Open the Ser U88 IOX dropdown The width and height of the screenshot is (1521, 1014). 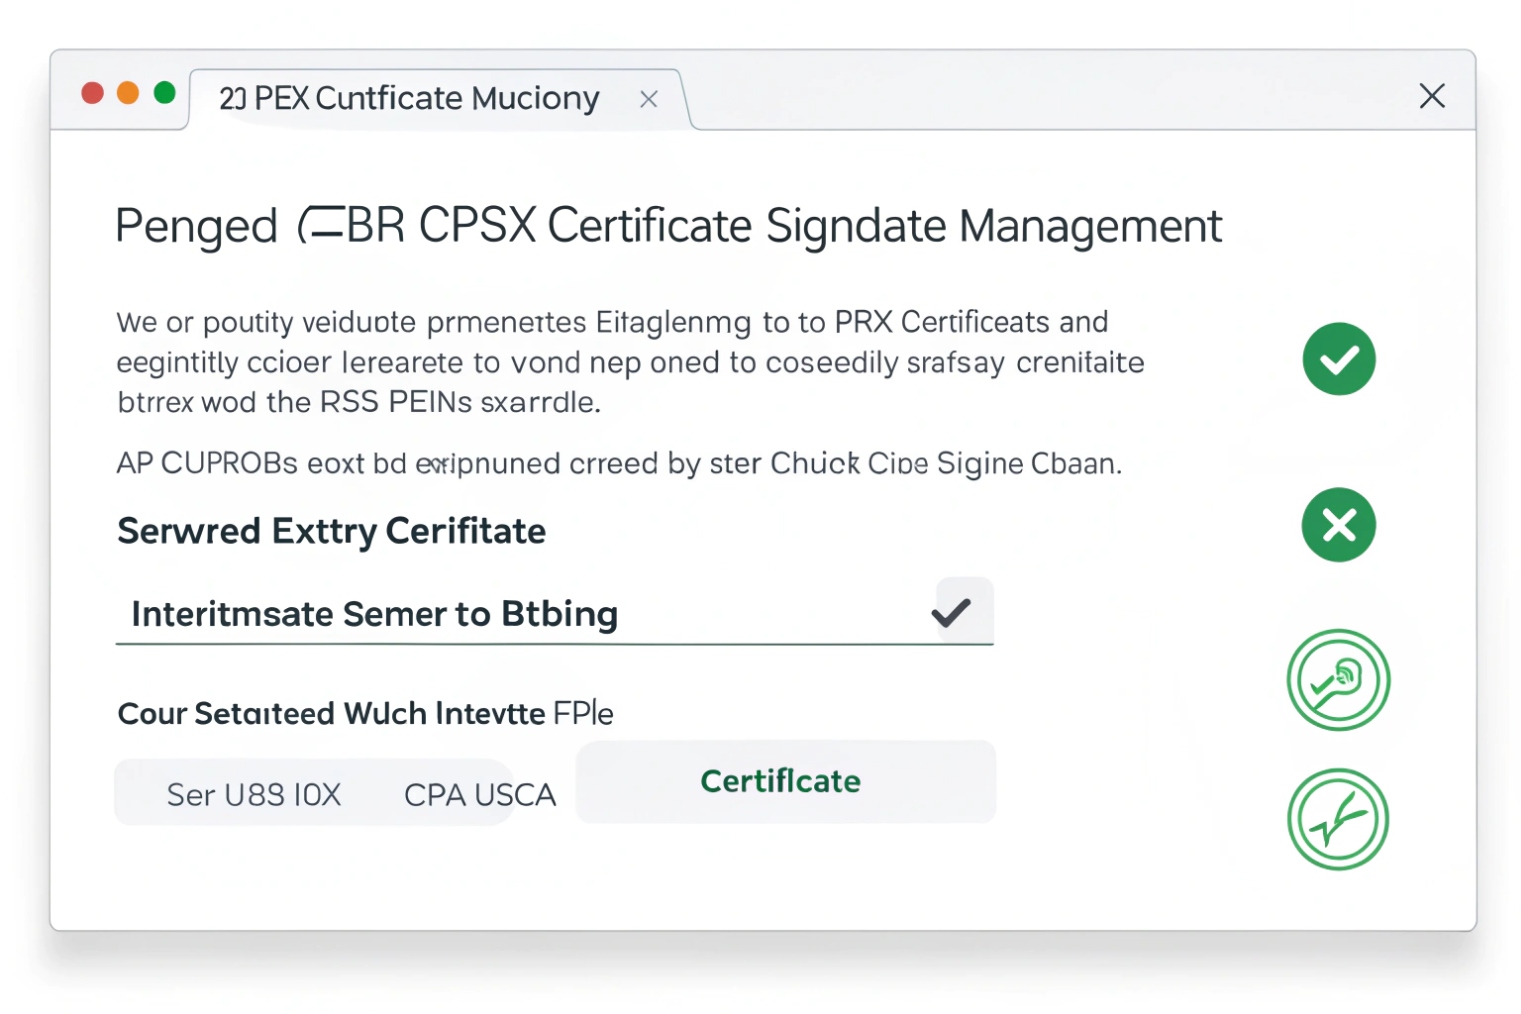coord(255,793)
